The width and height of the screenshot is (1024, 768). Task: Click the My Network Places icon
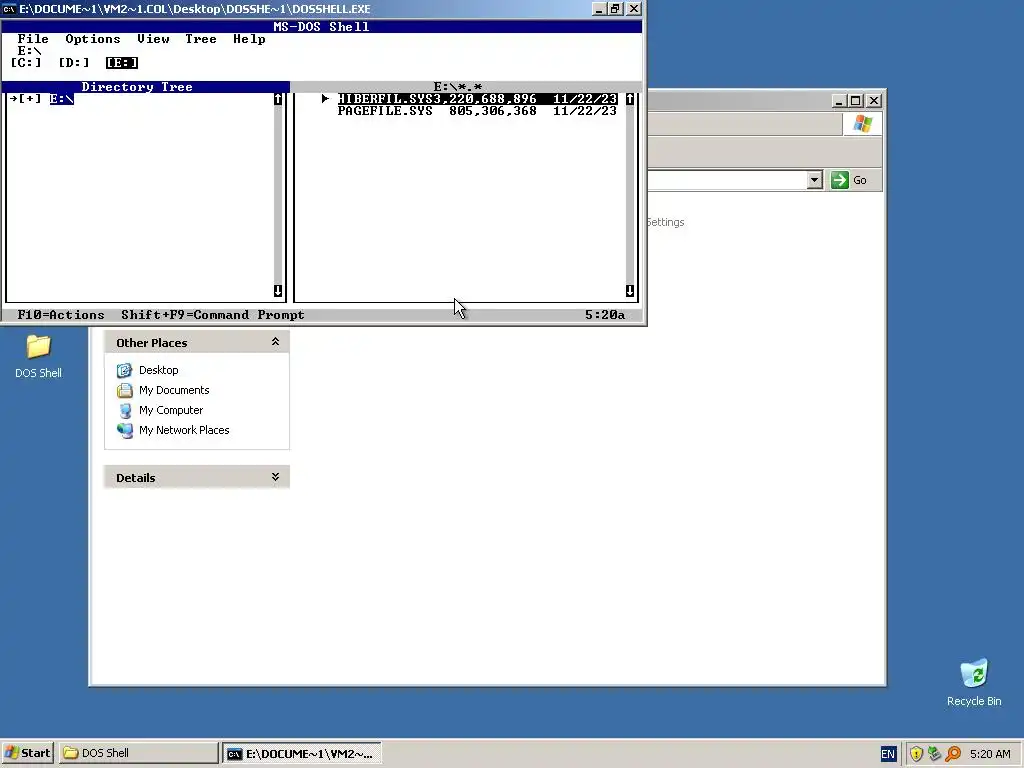tap(125, 431)
